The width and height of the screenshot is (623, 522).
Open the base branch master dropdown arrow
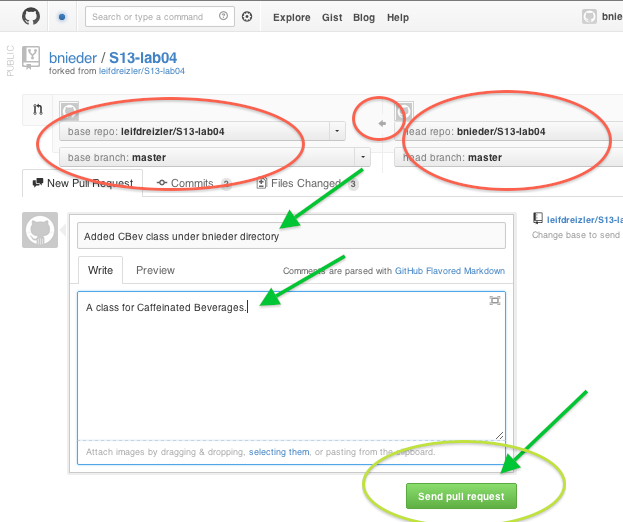(x=362, y=157)
